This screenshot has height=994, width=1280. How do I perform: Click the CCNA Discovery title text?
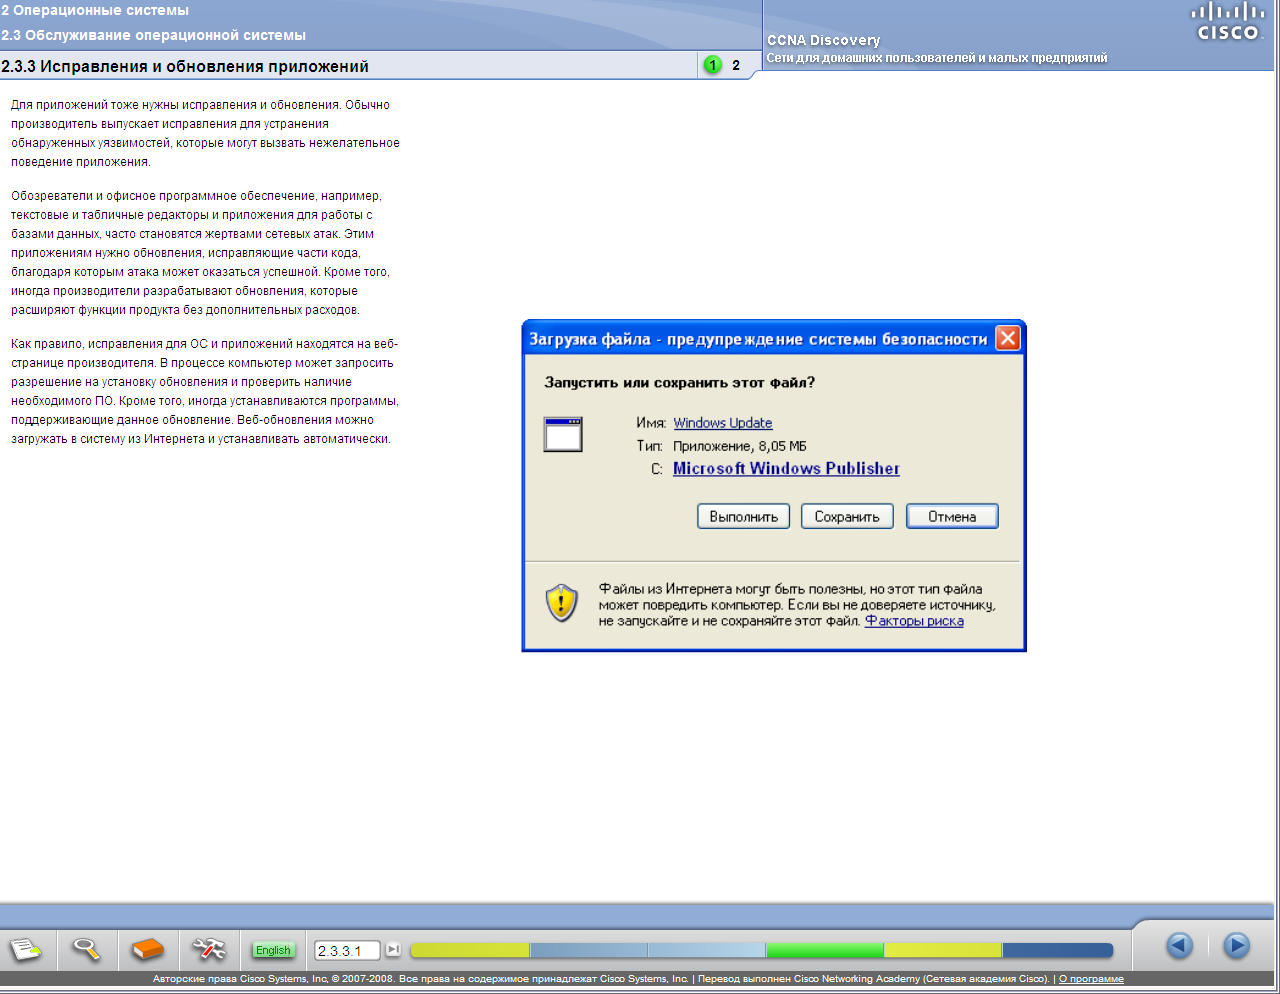tap(823, 40)
